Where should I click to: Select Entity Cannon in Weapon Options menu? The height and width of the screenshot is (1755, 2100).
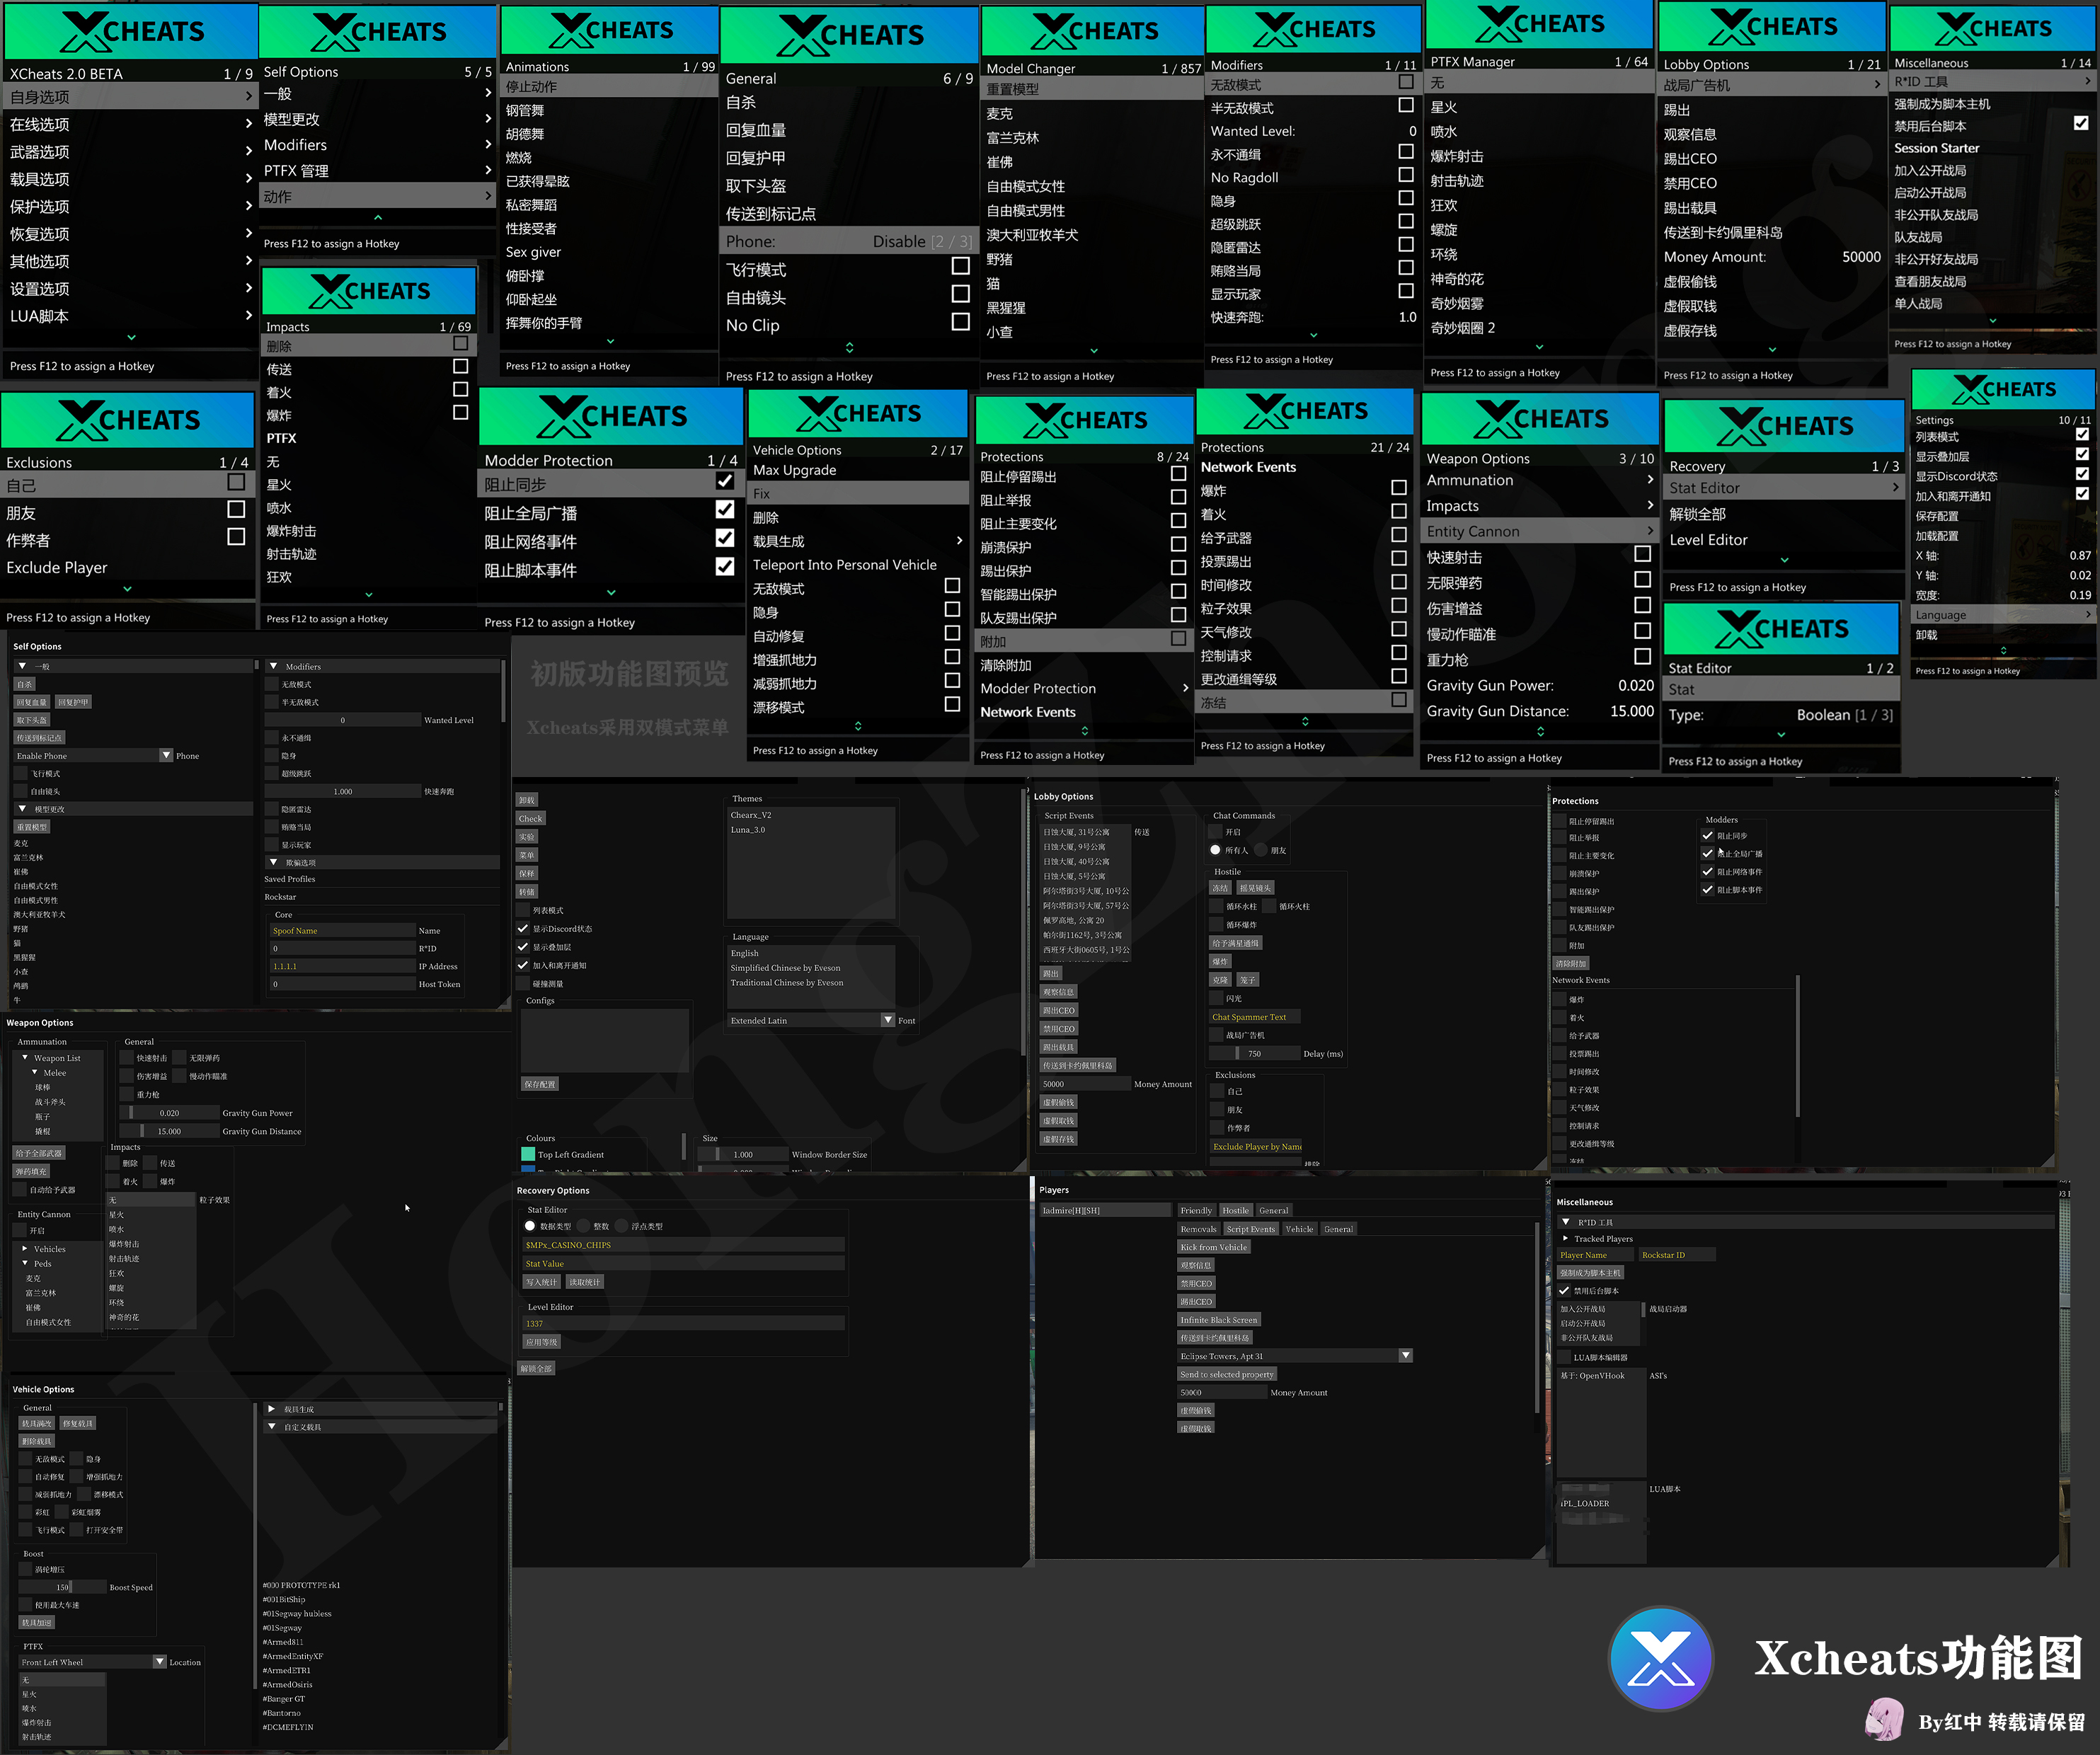point(1540,531)
